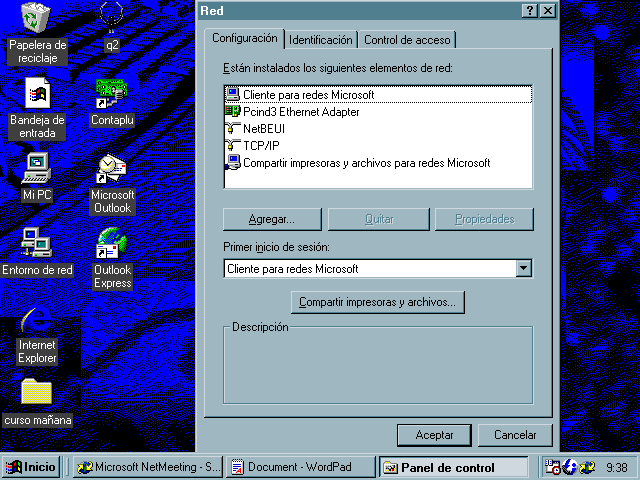Click the question mark help button in title bar

tap(530, 11)
